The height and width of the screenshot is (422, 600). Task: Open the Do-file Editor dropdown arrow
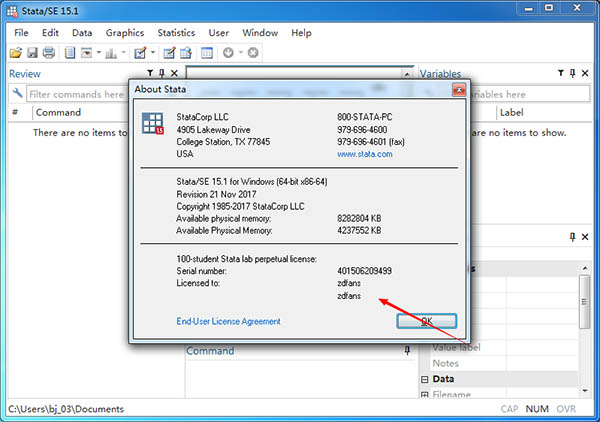coord(153,52)
